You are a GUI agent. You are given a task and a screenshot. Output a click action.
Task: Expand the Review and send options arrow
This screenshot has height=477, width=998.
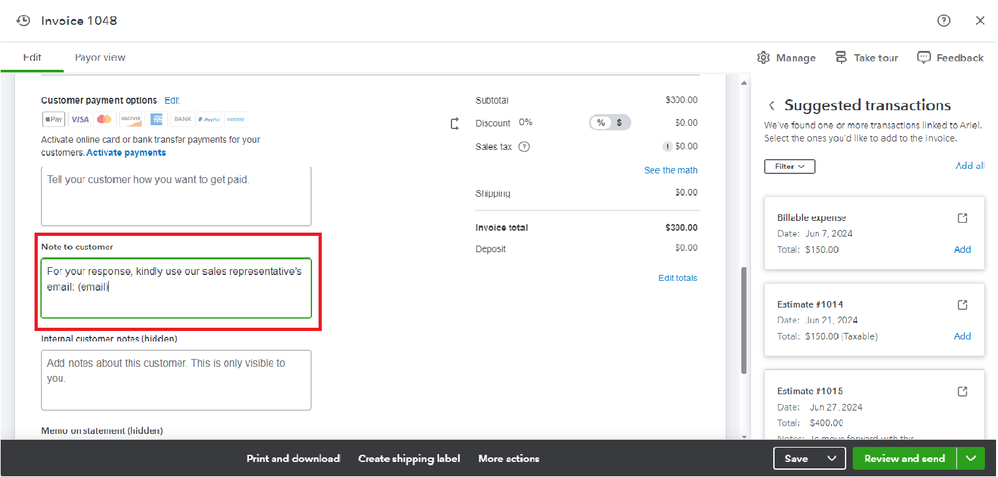(969, 458)
